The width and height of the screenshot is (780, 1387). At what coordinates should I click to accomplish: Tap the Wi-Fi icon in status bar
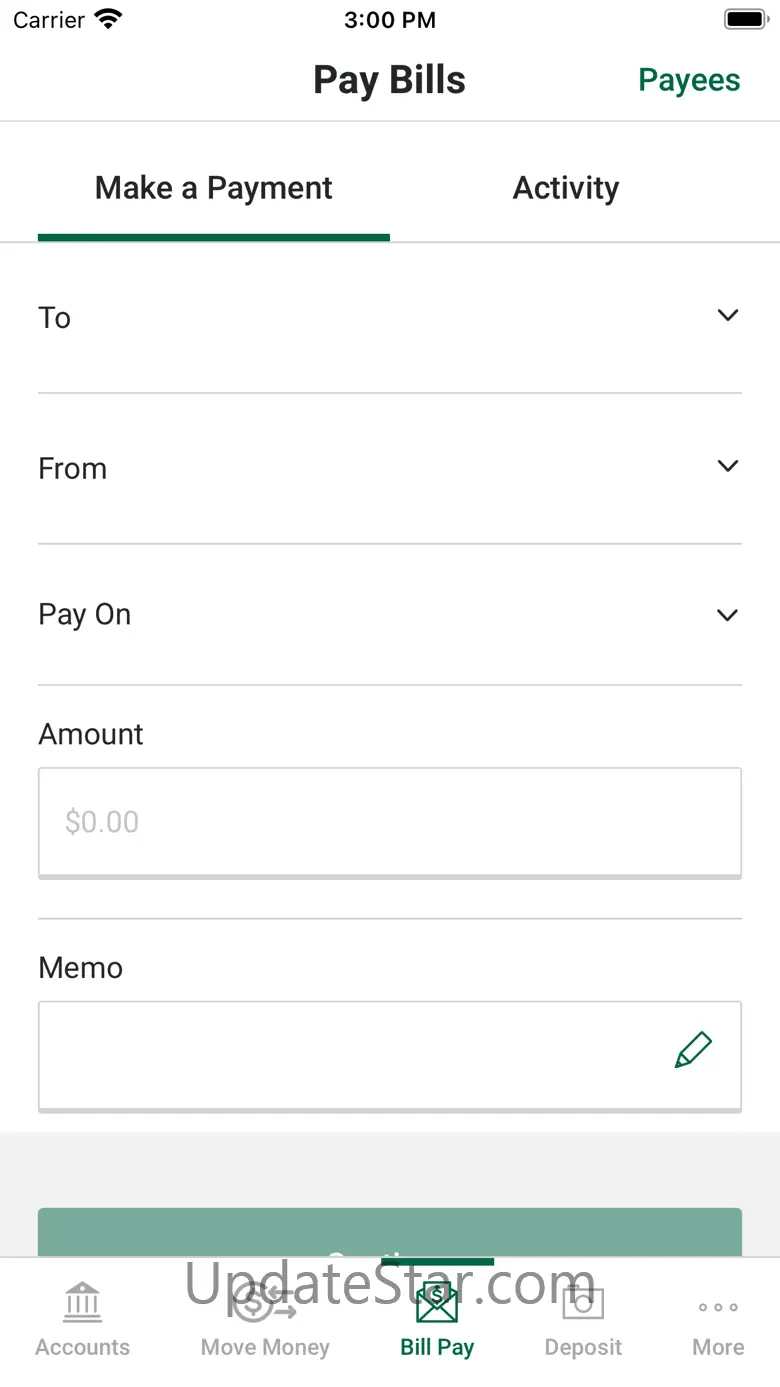click(107, 19)
